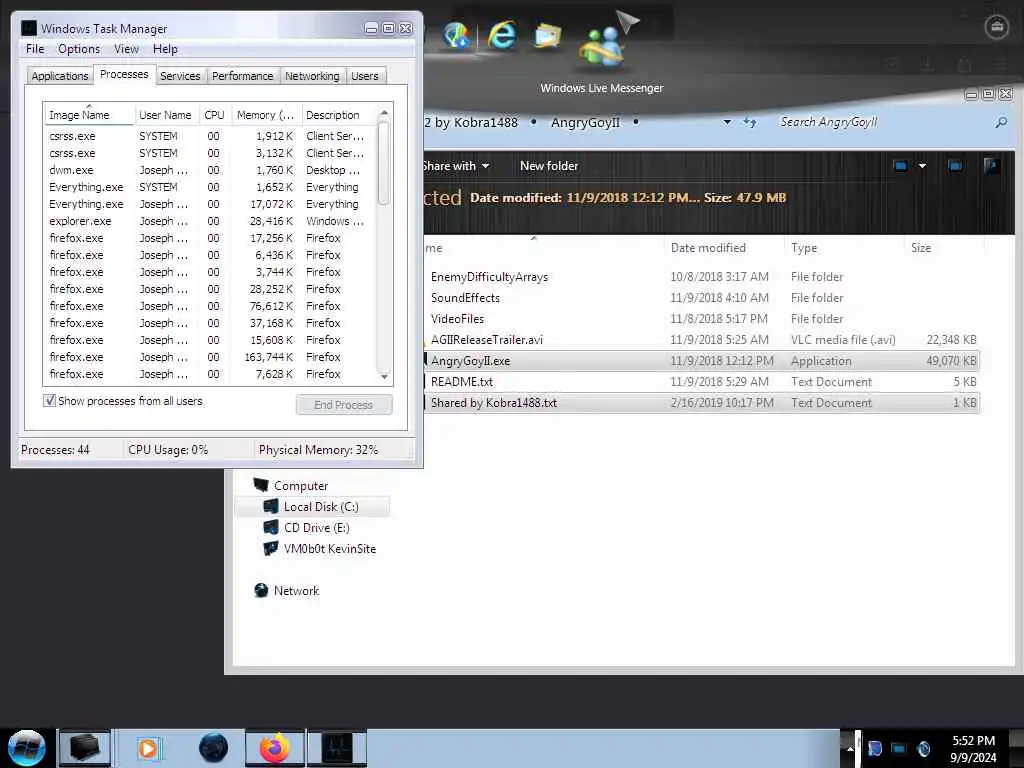The height and width of the screenshot is (768, 1024).
Task: Open the View menu in Task Manager
Action: (x=126, y=49)
